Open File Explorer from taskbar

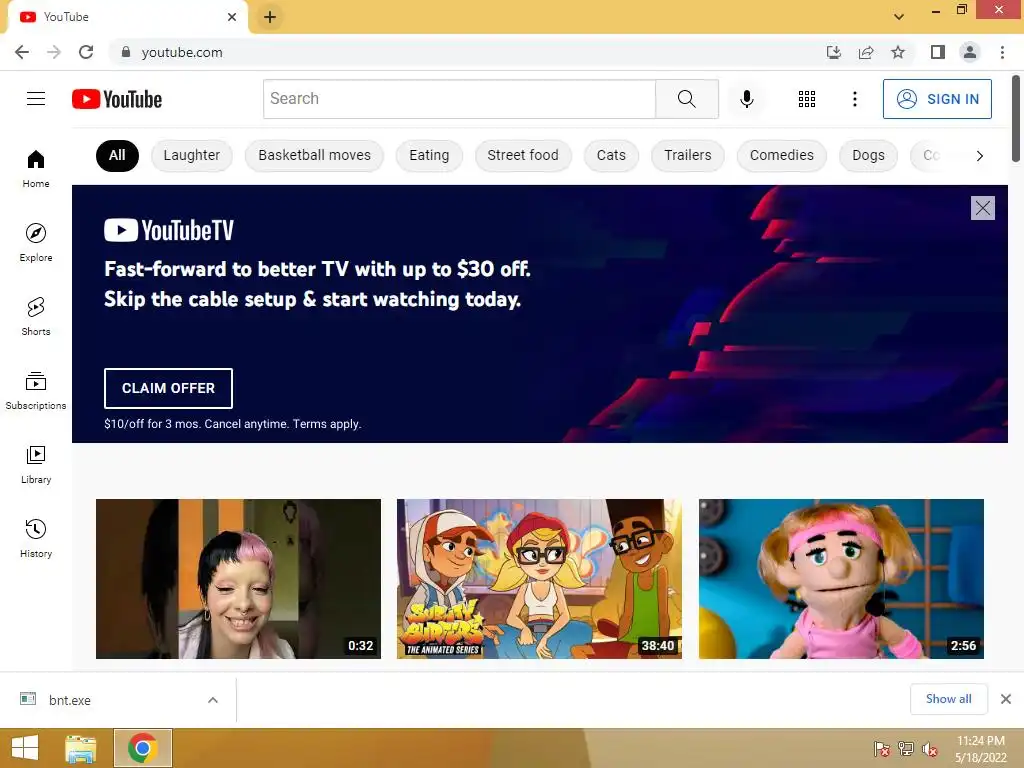81,748
